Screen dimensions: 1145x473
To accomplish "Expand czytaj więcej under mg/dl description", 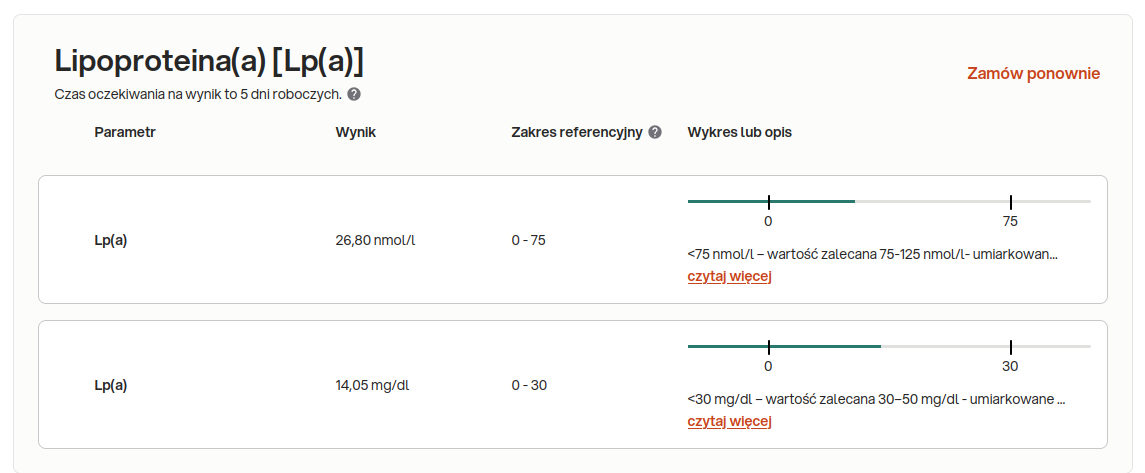I will click(729, 421).
